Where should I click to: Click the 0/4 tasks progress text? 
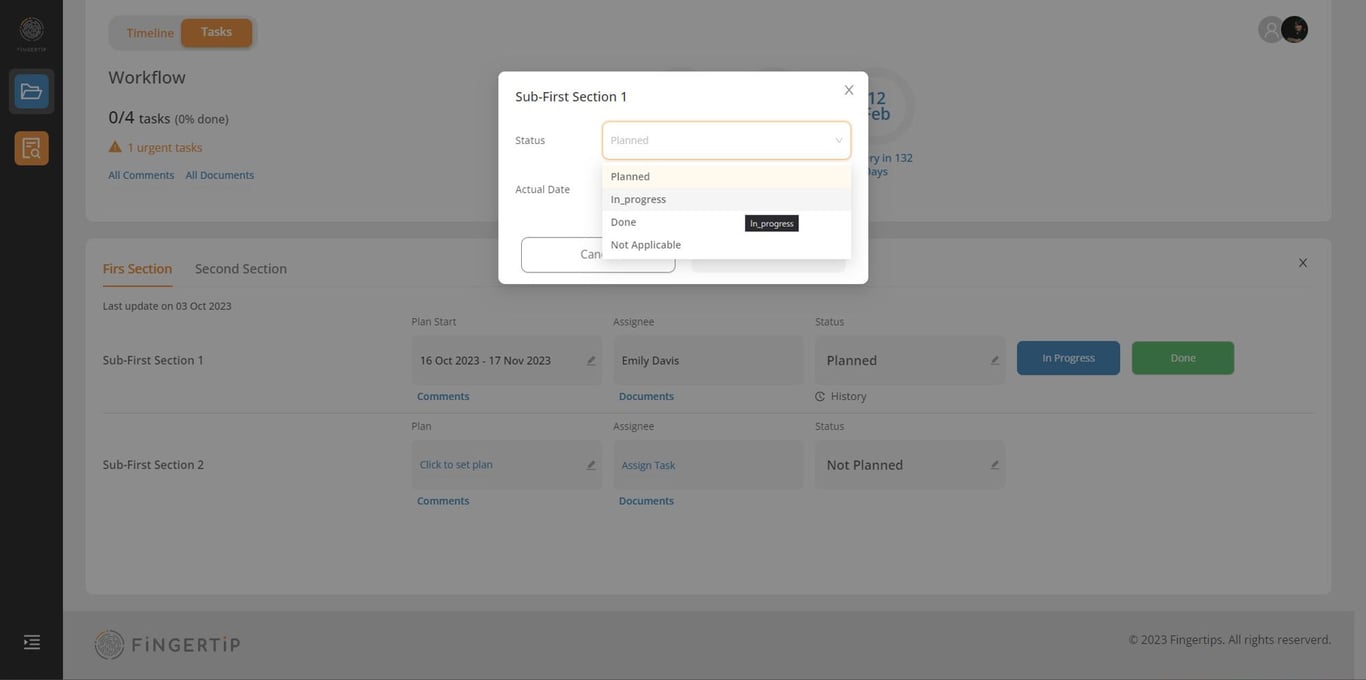168,118
